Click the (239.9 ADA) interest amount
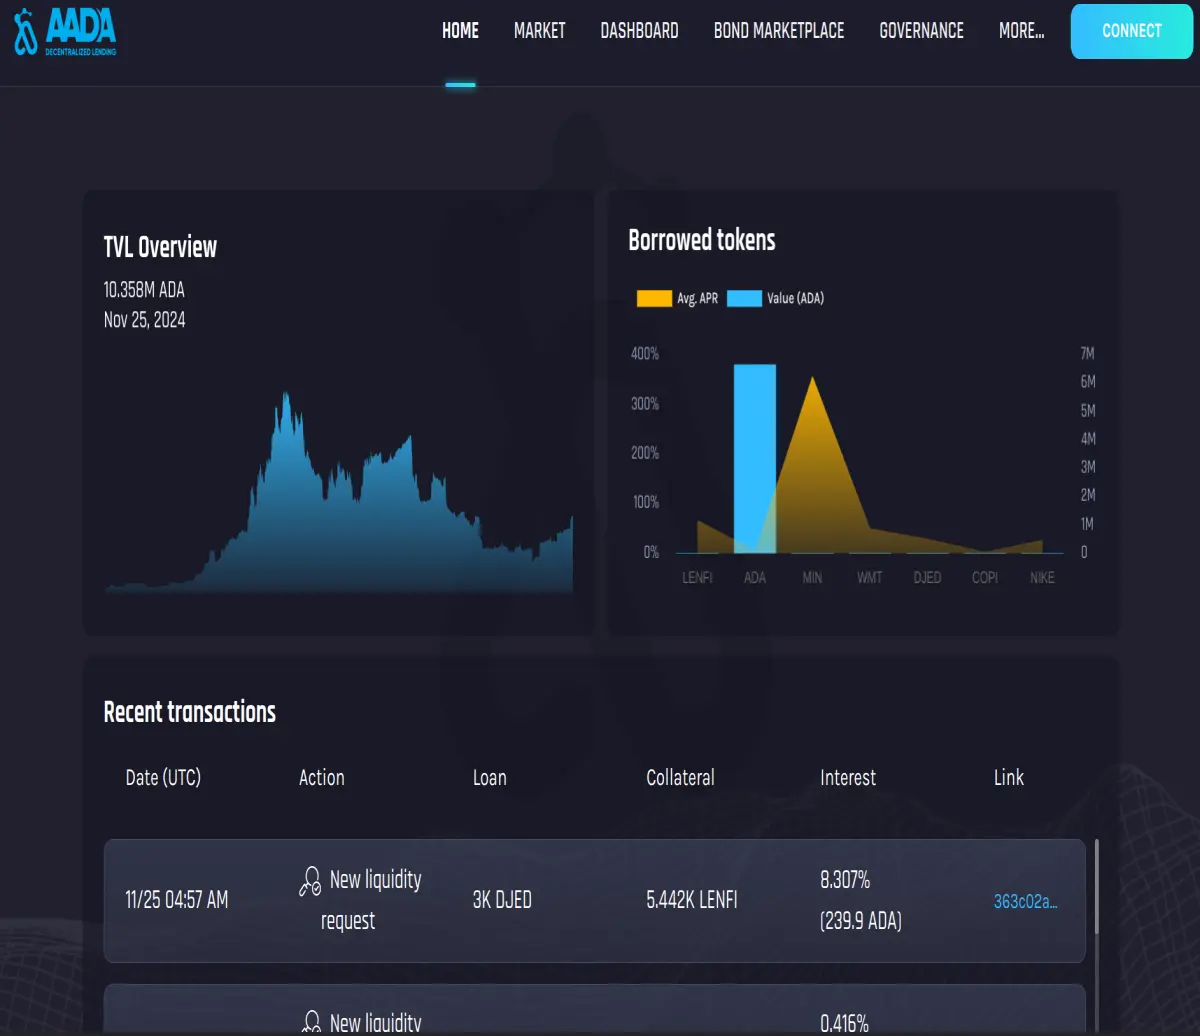 click(861, 921)
